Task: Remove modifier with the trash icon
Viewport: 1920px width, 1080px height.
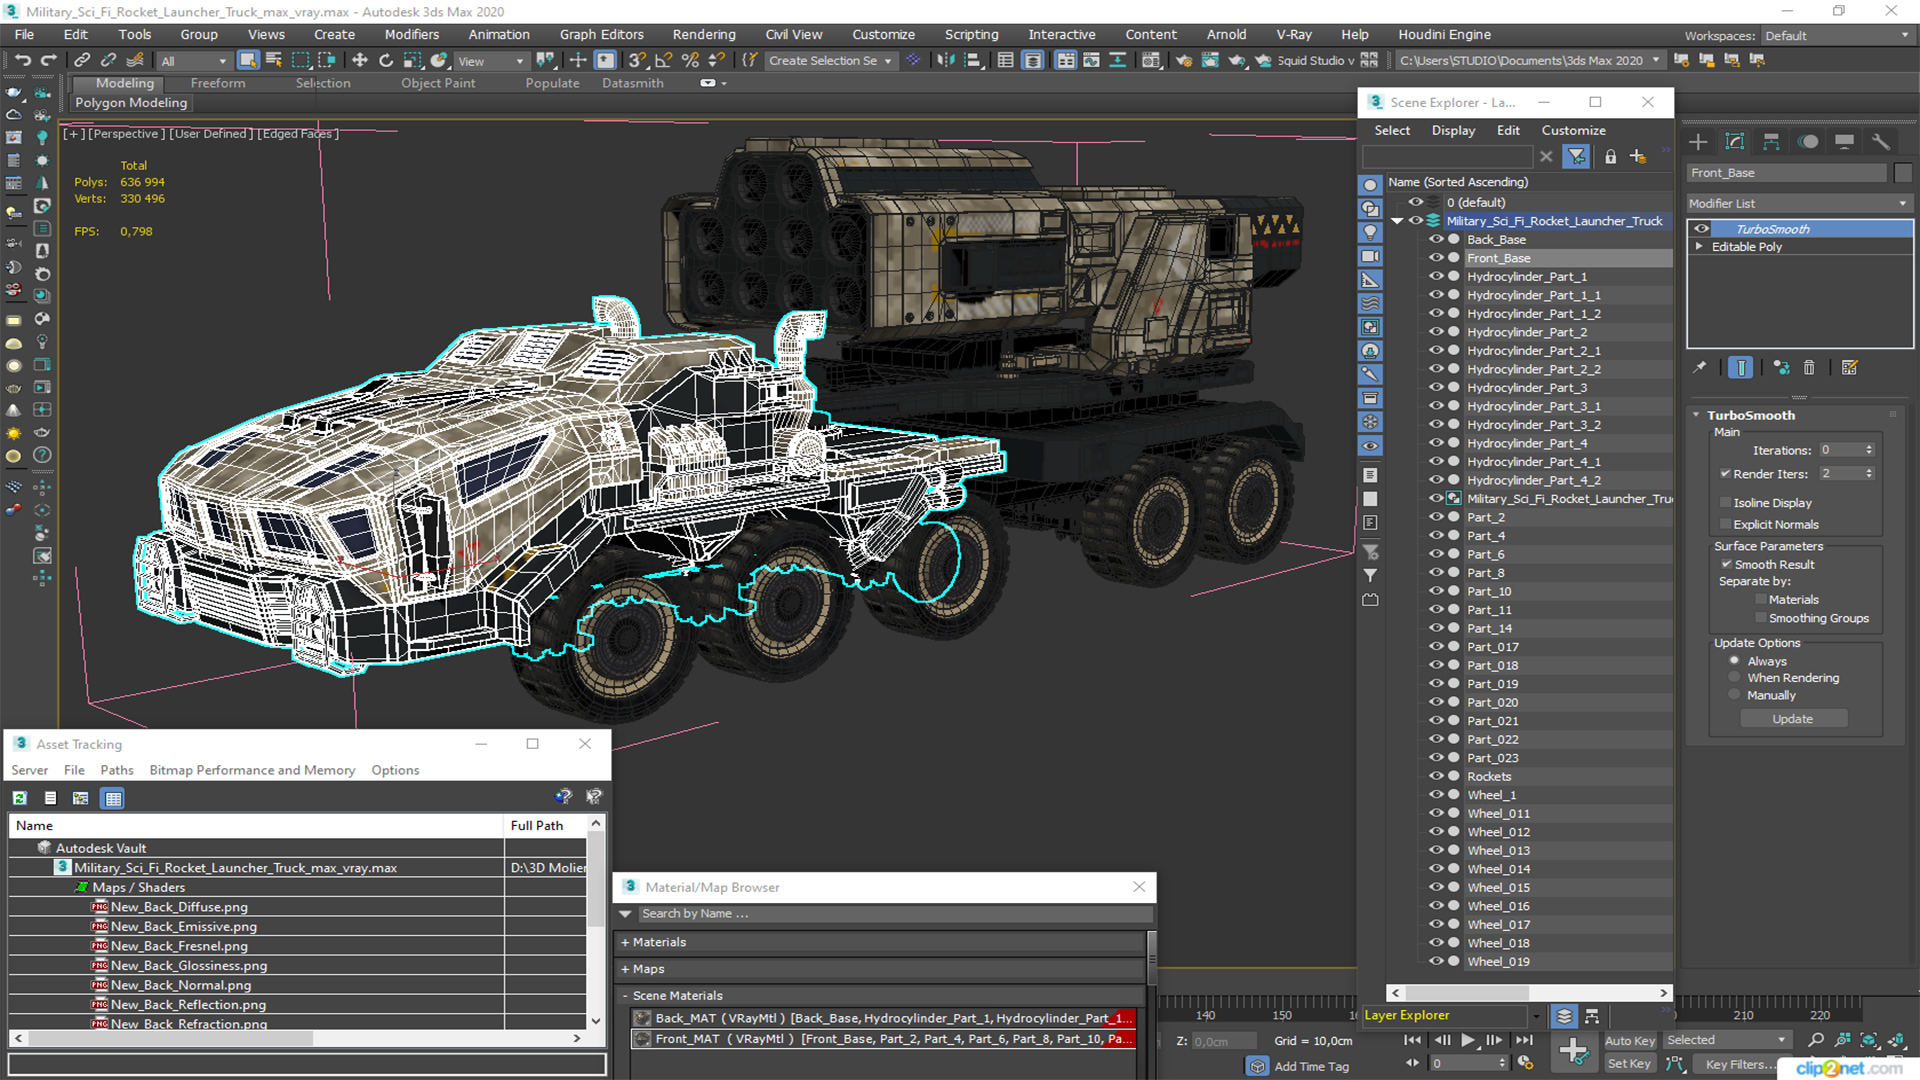Action: coord(1809,368)
